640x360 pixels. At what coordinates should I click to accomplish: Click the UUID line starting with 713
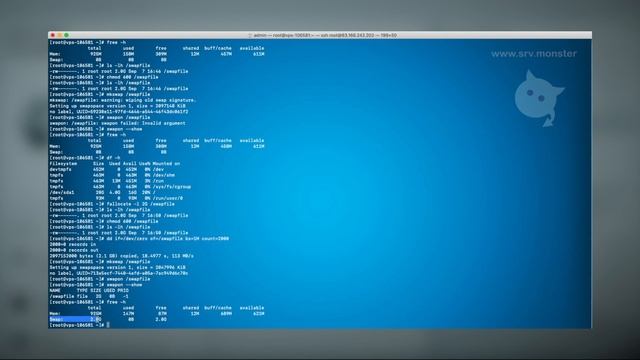(119, 273)
